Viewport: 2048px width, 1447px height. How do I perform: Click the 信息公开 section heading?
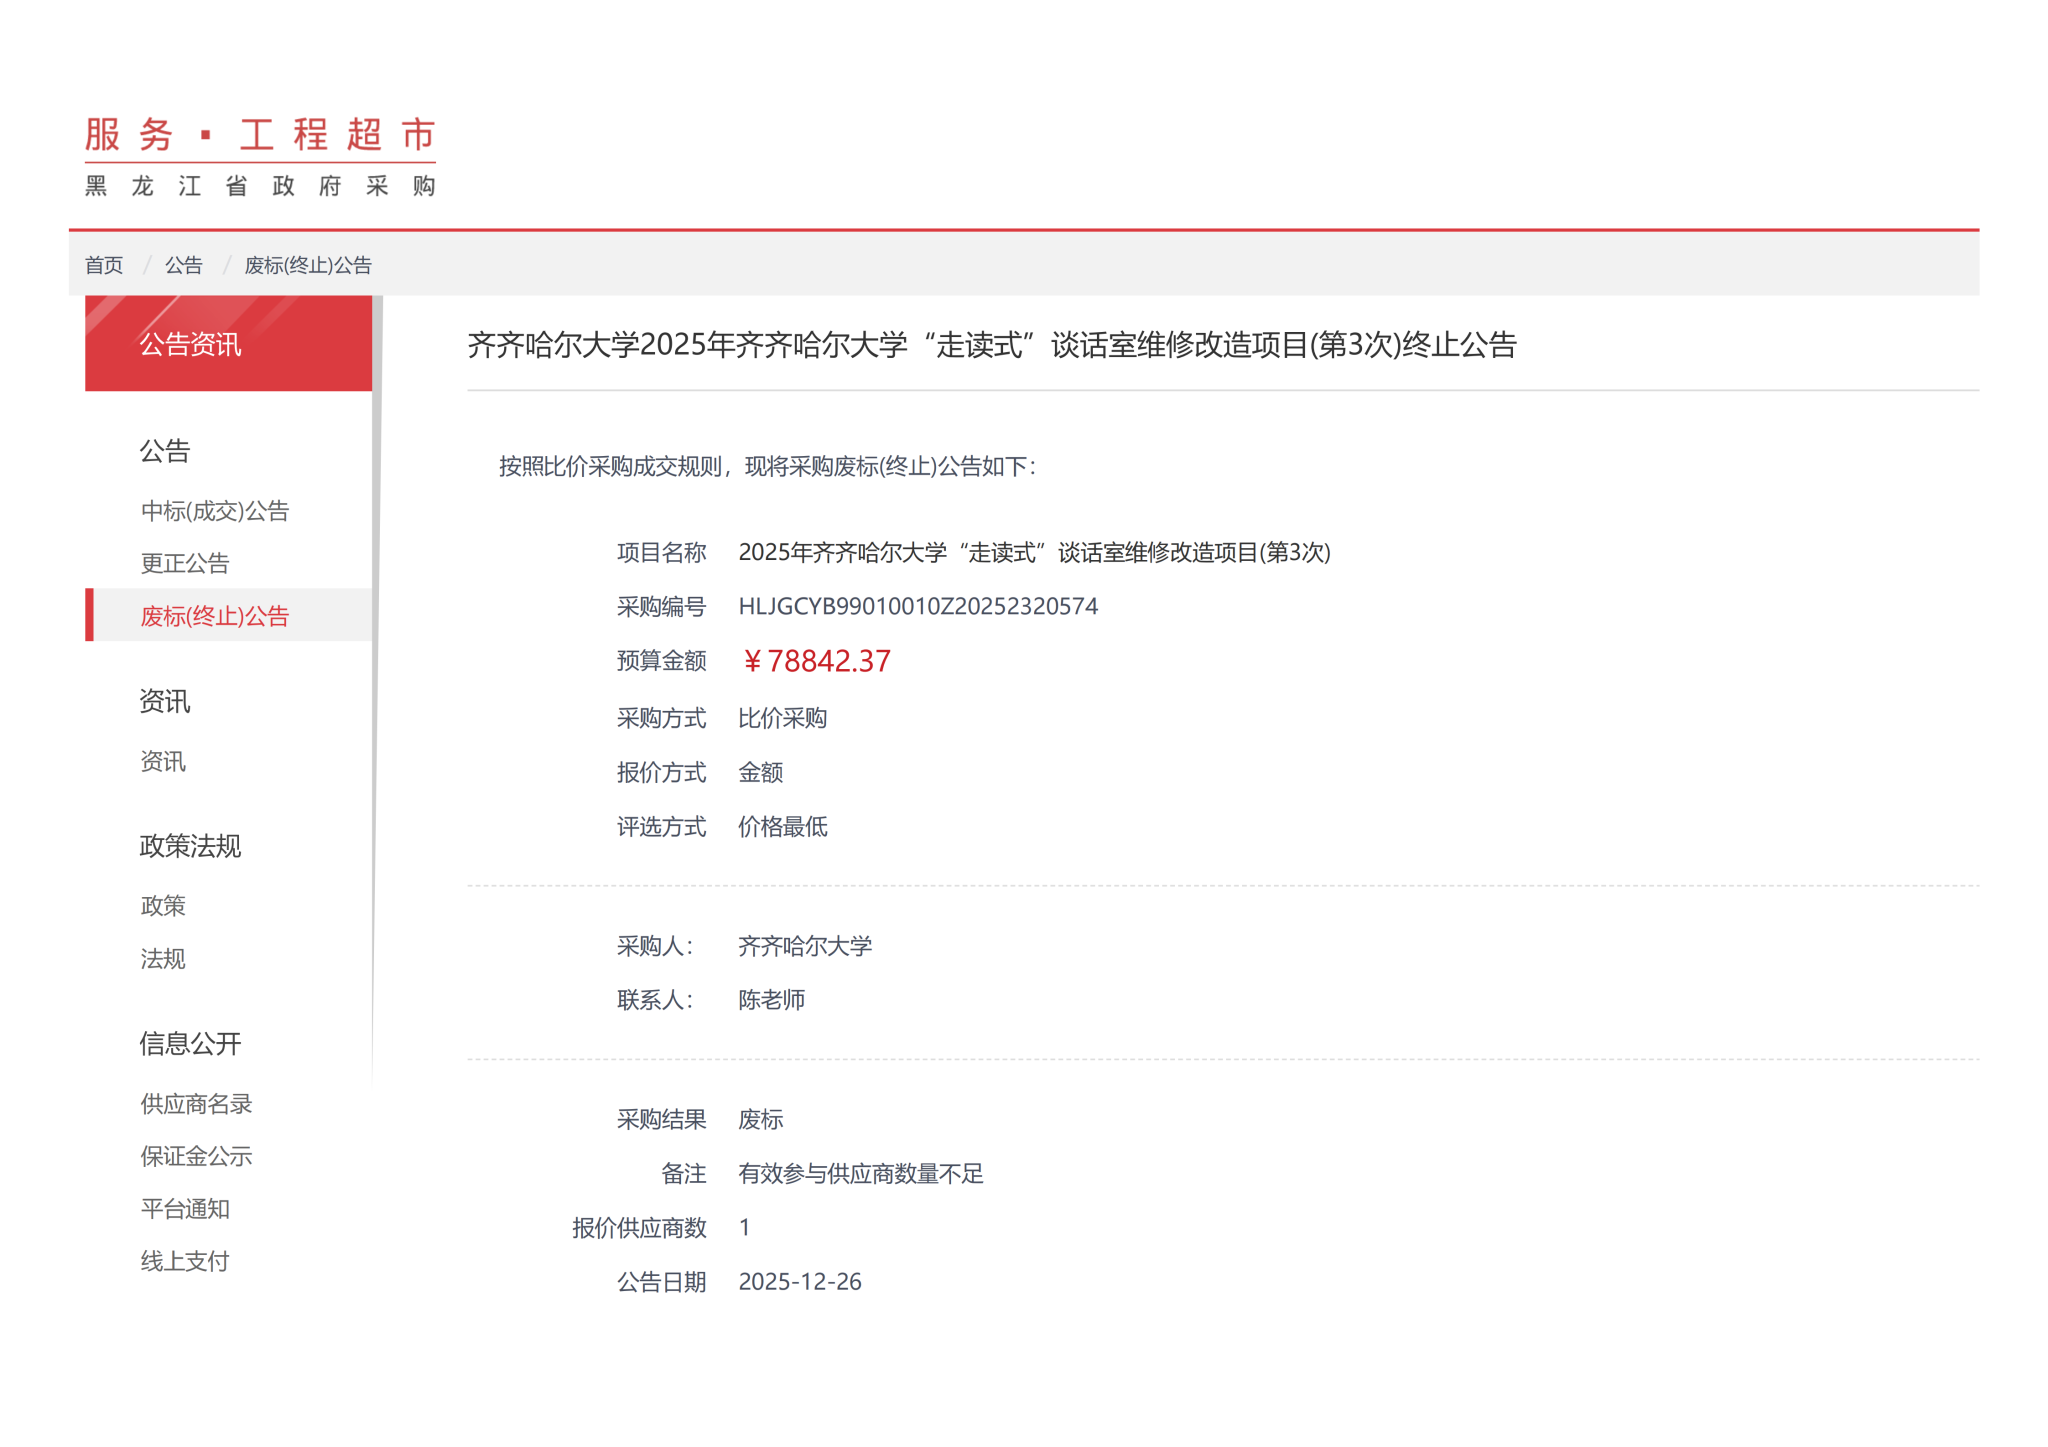point(190,1044)
